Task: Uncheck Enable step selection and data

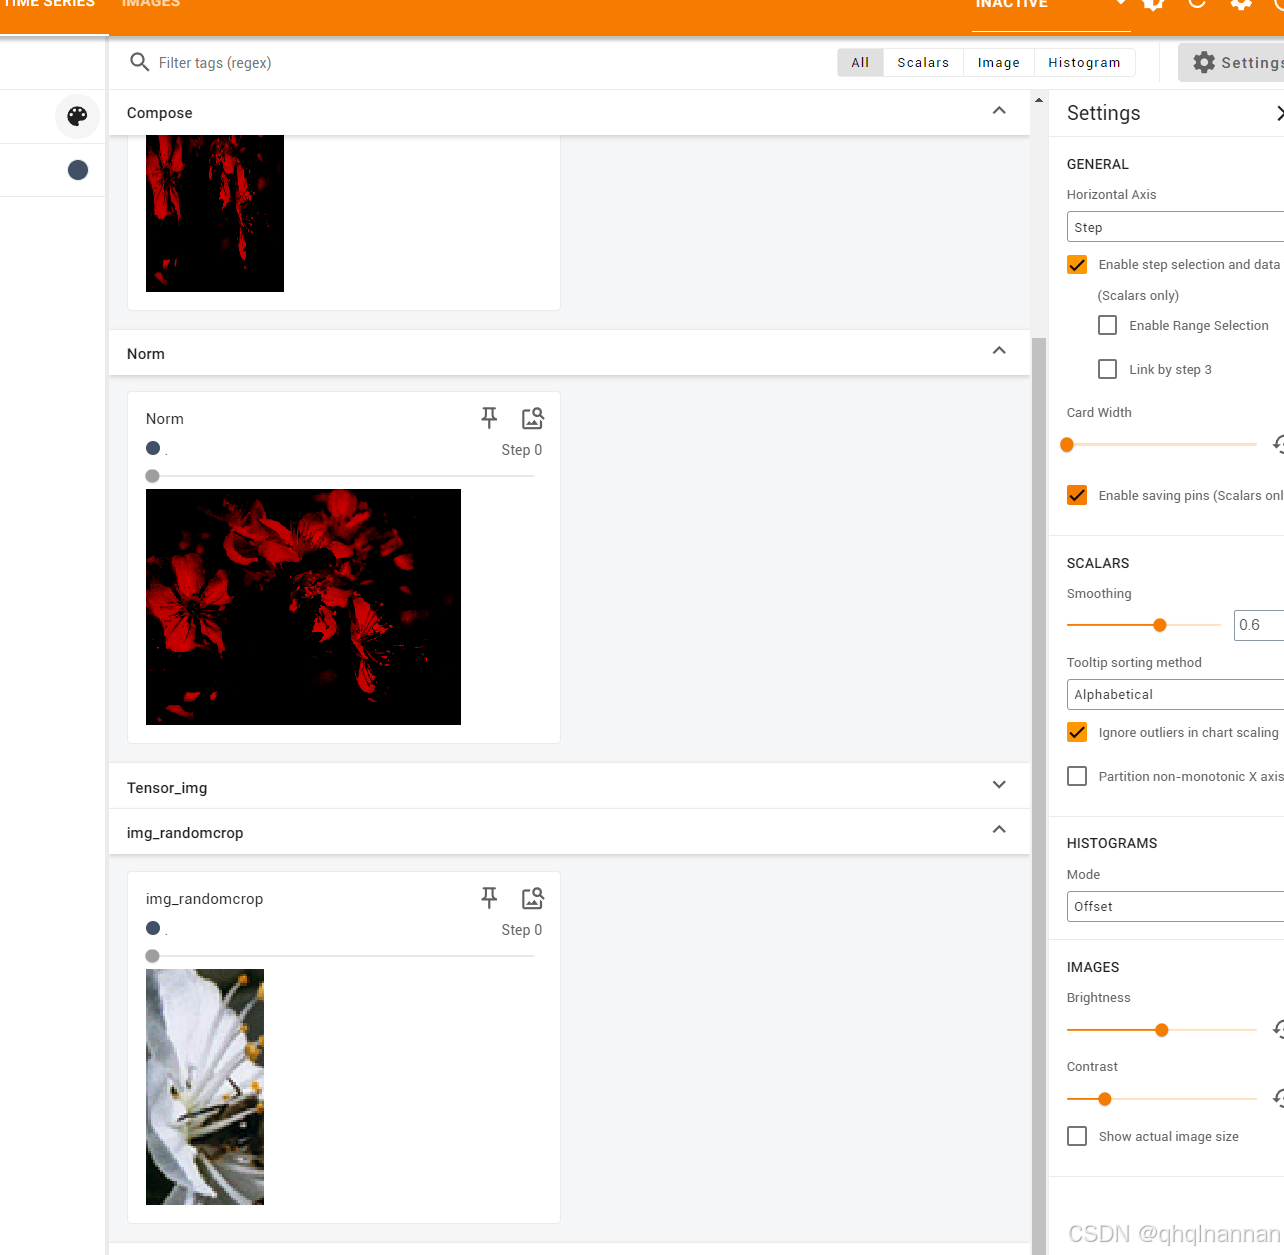Action: tap(1077, 264)
